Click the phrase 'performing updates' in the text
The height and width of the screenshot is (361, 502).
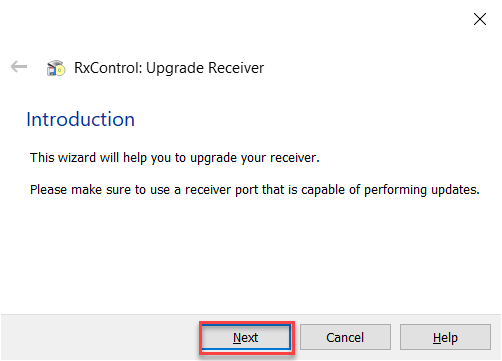pos(422,190)
